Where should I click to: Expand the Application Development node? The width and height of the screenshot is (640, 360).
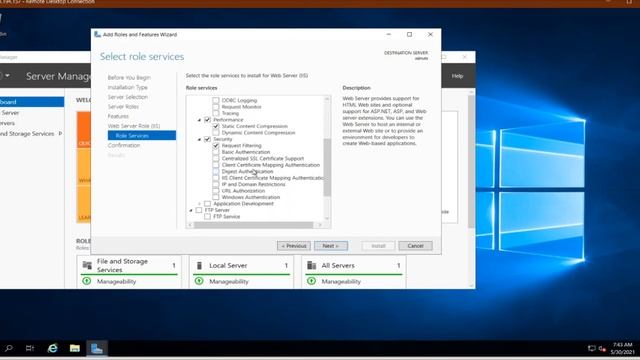pyautogui.click(x=200, y=204)
